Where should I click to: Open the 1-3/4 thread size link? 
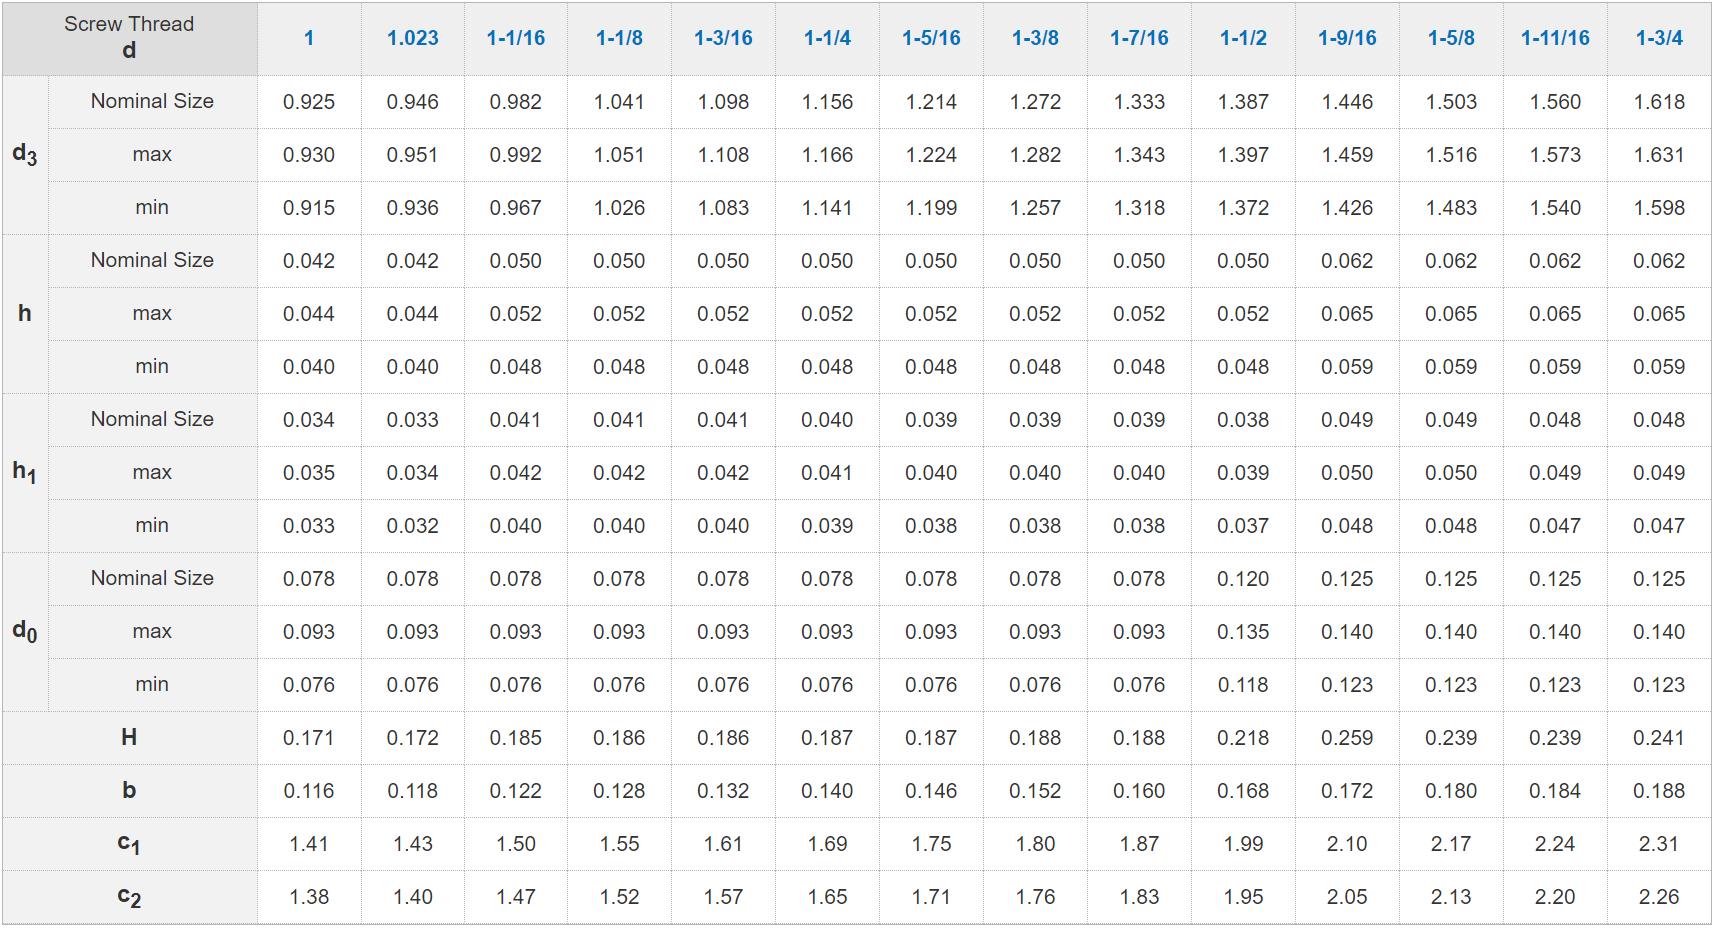click(1659, 38)
